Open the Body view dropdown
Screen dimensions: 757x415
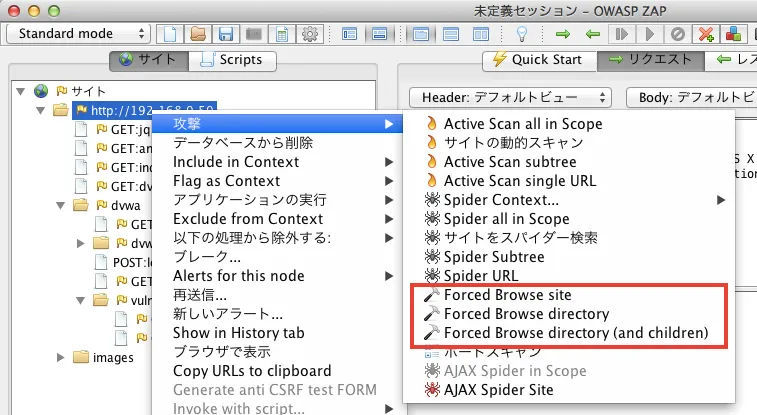coord(691,97)
